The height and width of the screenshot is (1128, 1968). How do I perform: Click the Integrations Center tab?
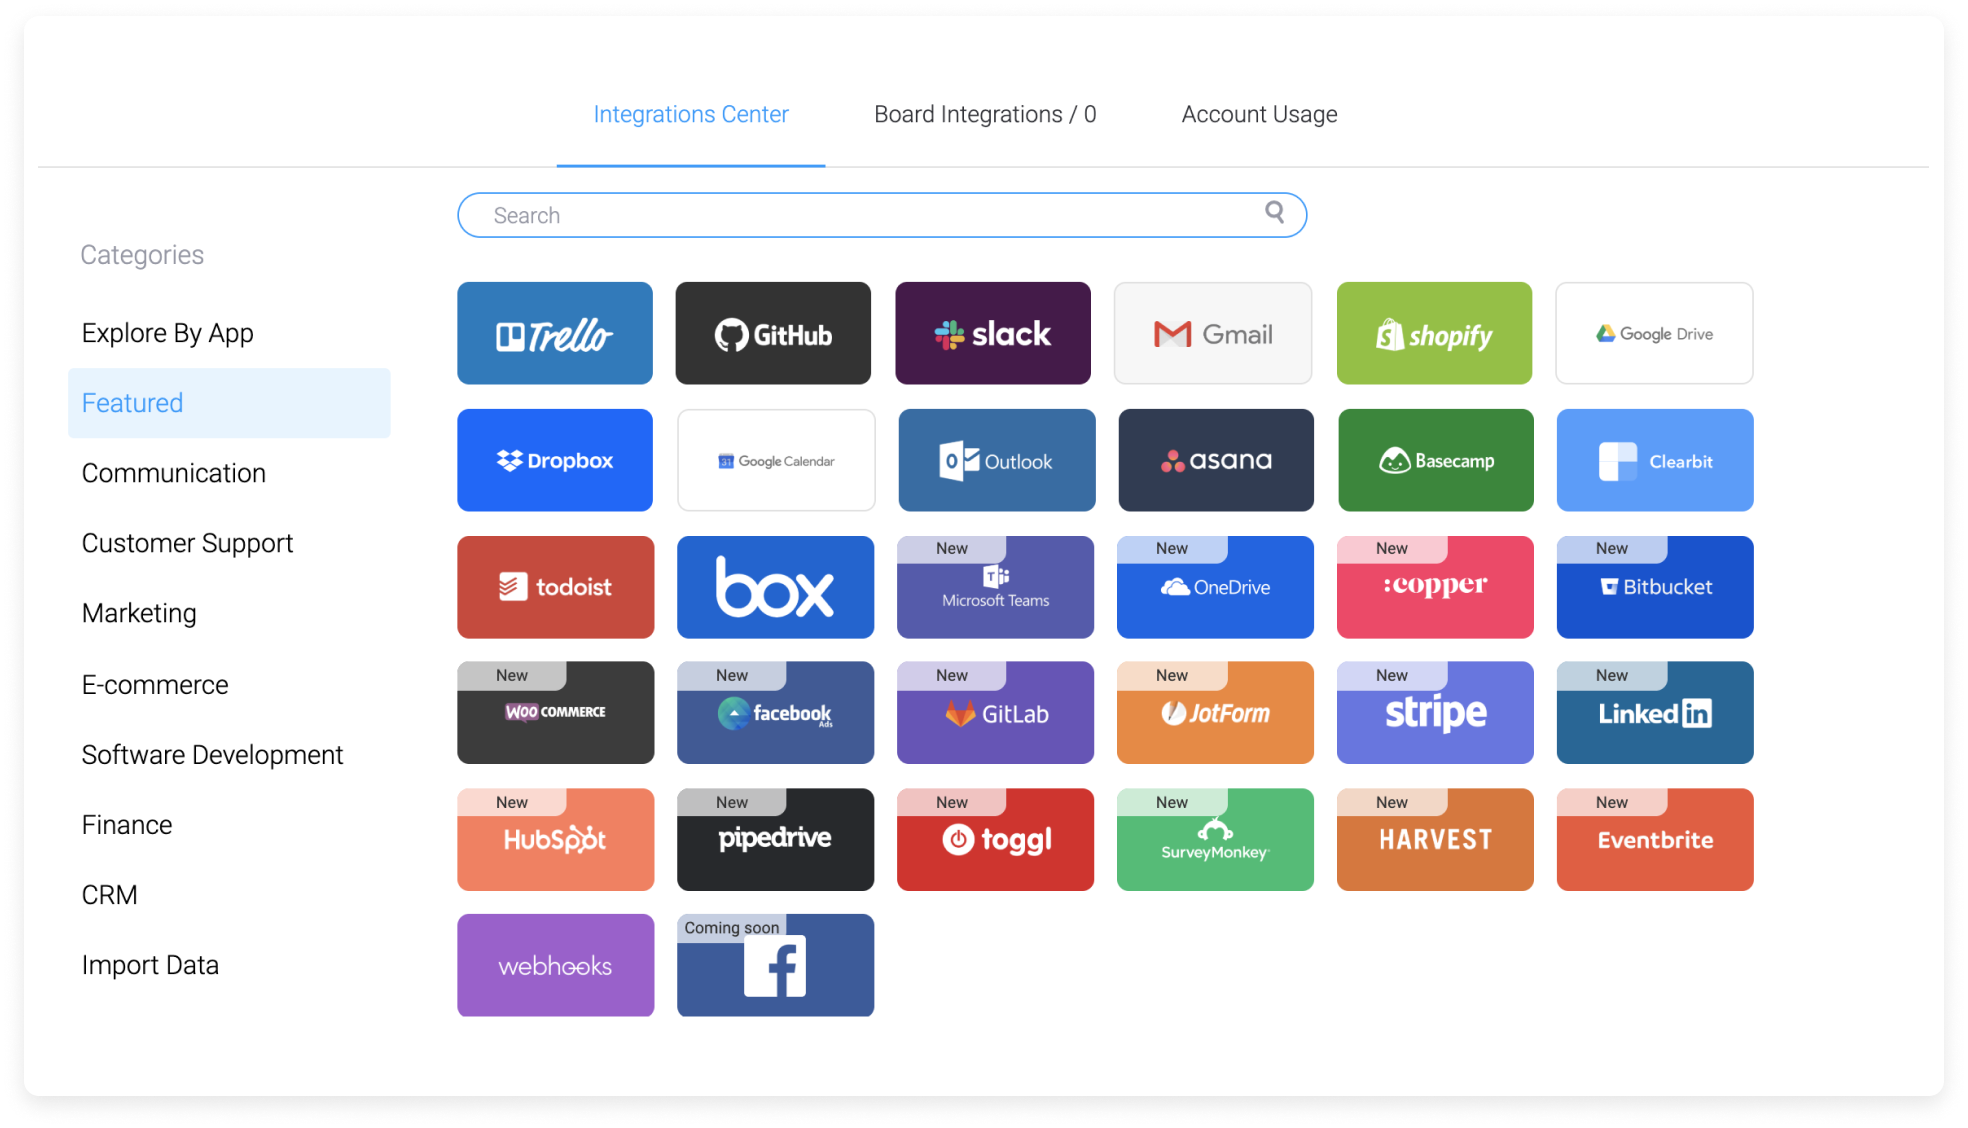tap(691, 113)
